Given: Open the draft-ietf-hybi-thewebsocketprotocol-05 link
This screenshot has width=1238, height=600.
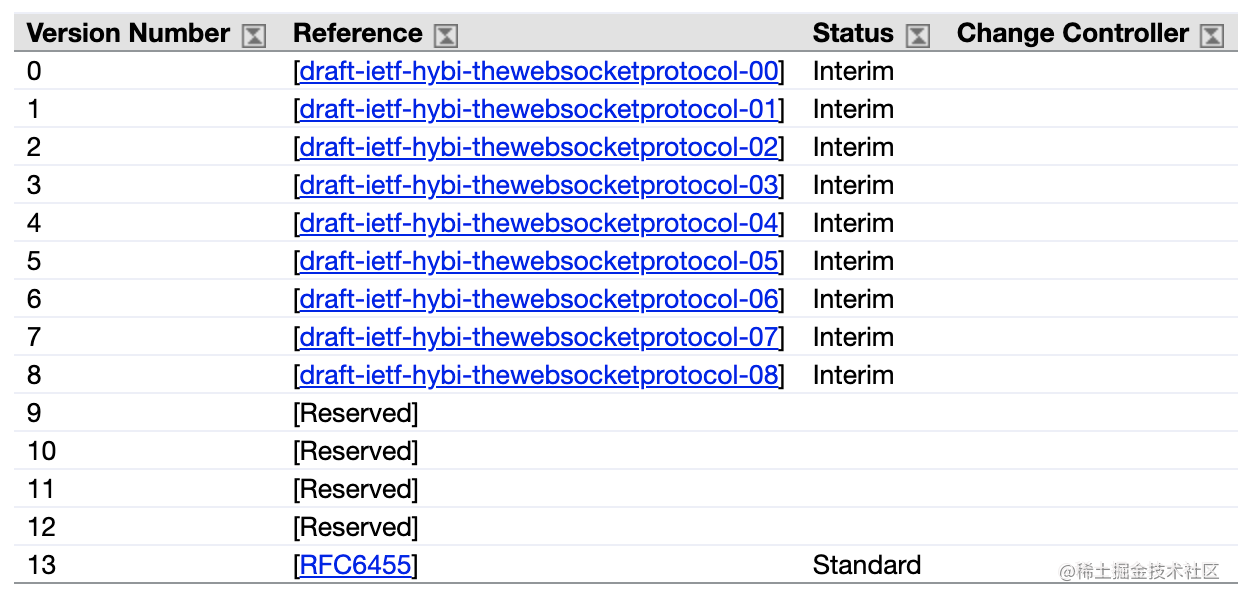Looking at the screenshot, I should click(538, 261).
